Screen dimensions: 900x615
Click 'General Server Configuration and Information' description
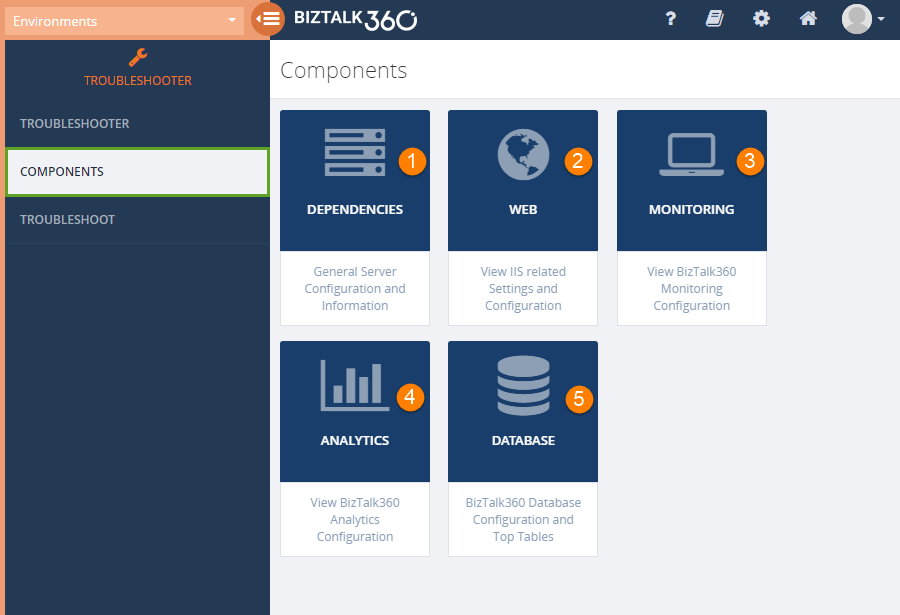coord(355,288)
